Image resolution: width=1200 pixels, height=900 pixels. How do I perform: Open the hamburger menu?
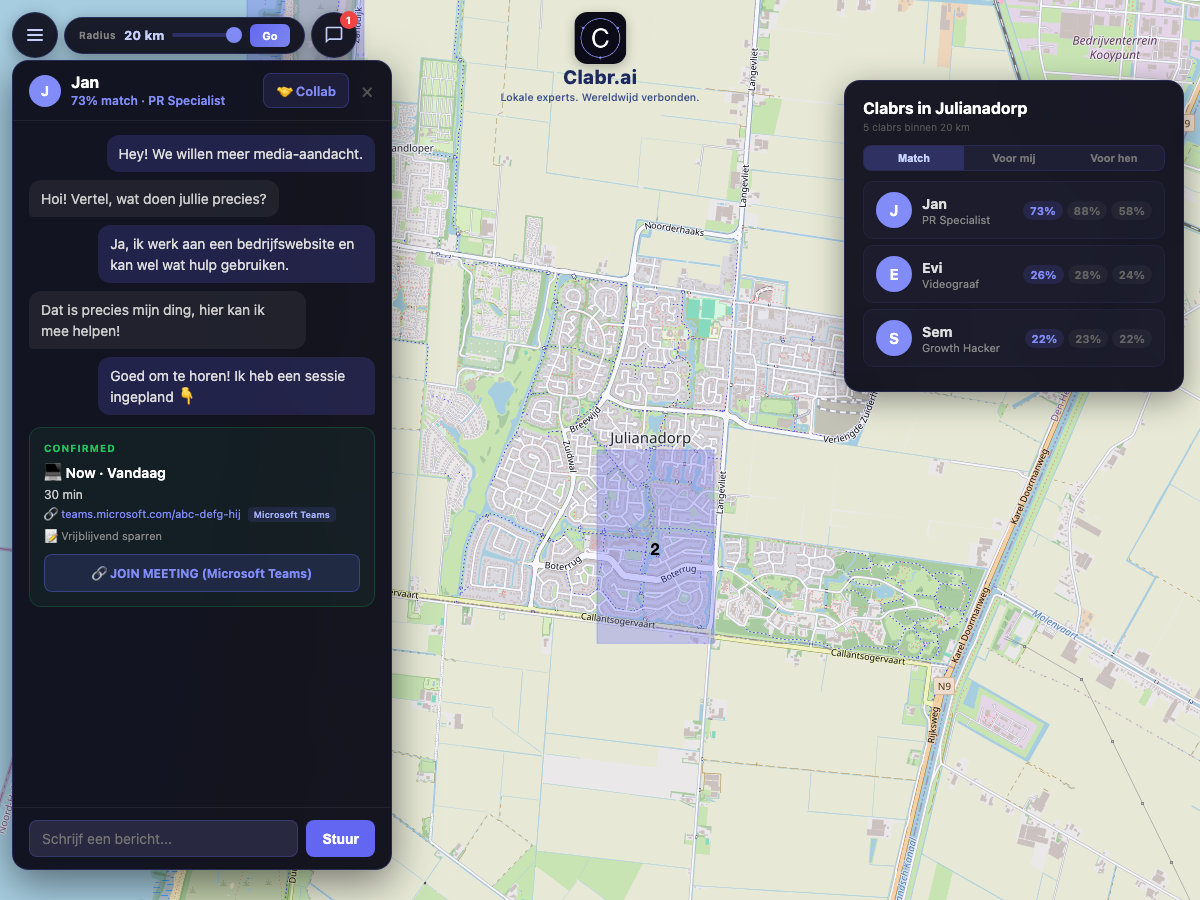click(x=35, y=35)
